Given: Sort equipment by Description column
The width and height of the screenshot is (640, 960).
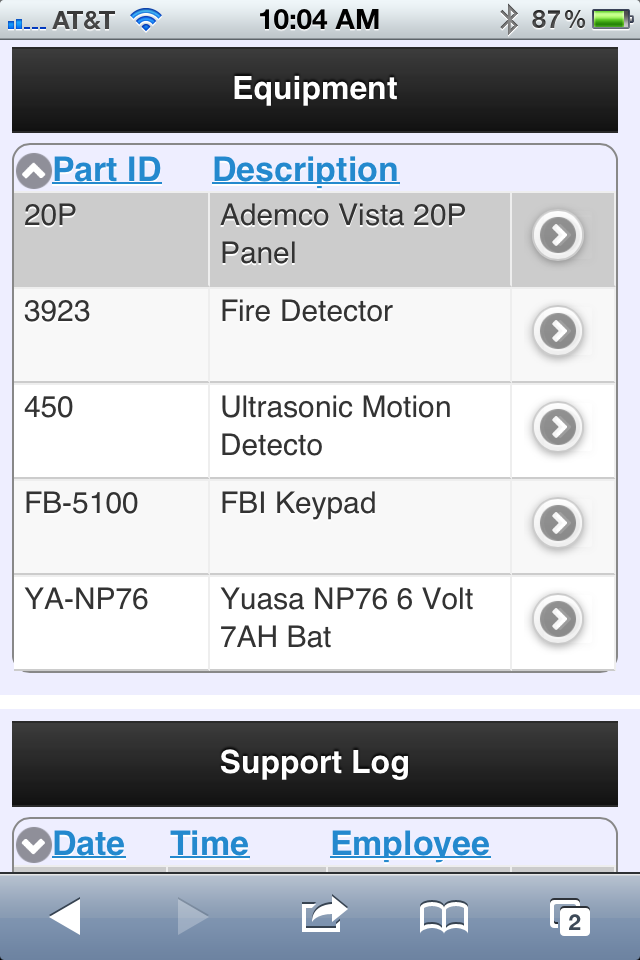Looking at the screenshot, I should click(x=306, y=170).
